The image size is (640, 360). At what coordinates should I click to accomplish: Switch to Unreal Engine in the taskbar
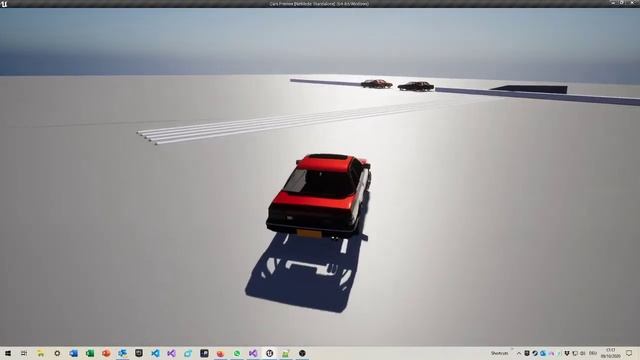[x=269, y=353]
